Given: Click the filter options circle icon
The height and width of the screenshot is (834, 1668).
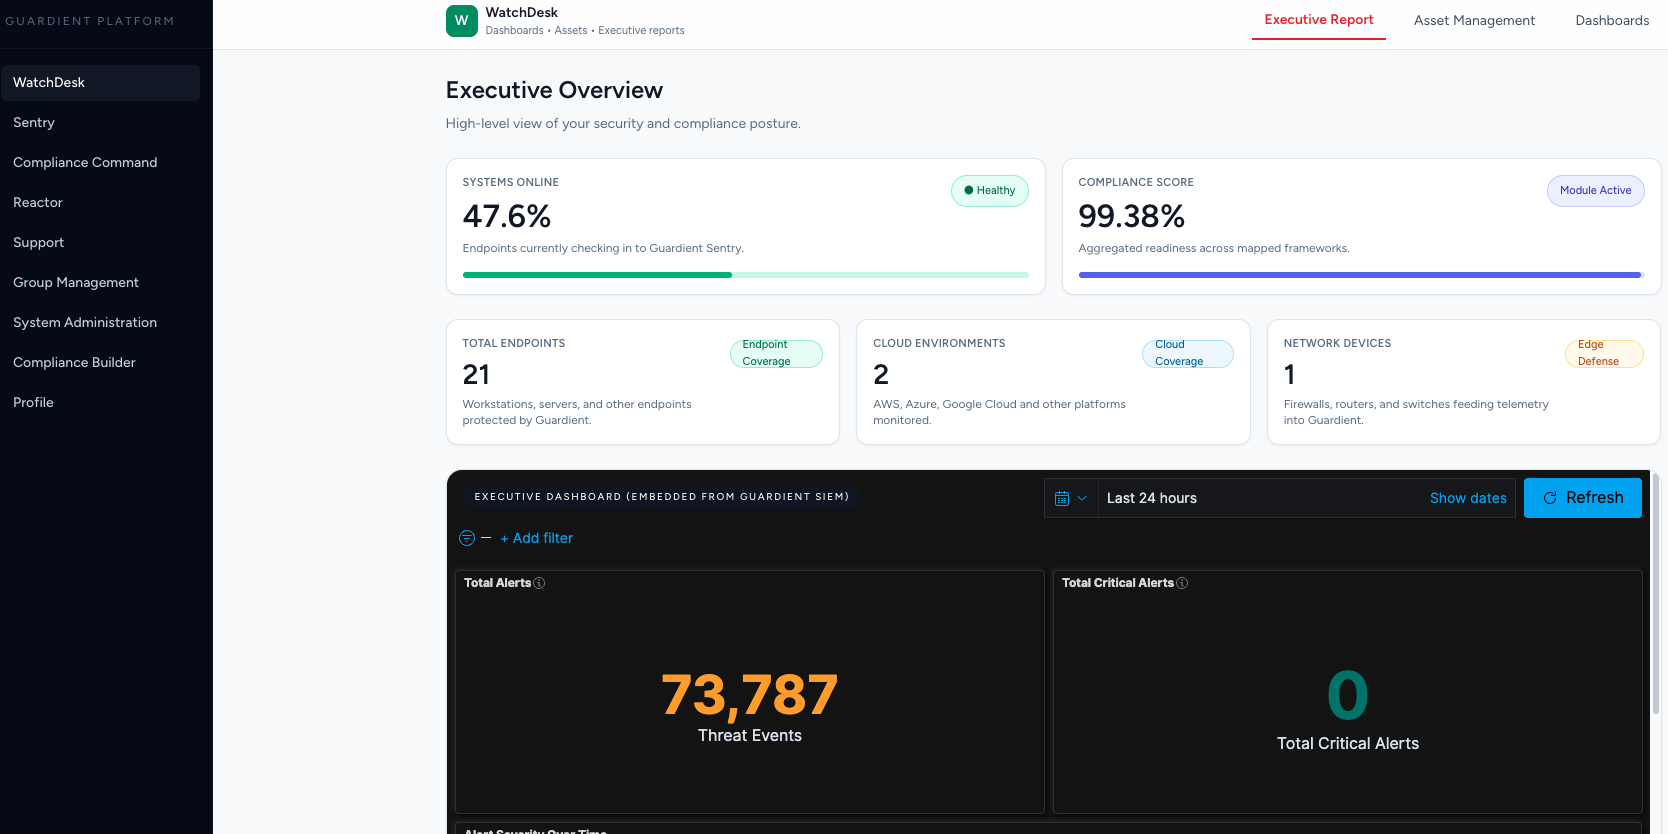Looking at the screenshot, I should pos(467,538).
